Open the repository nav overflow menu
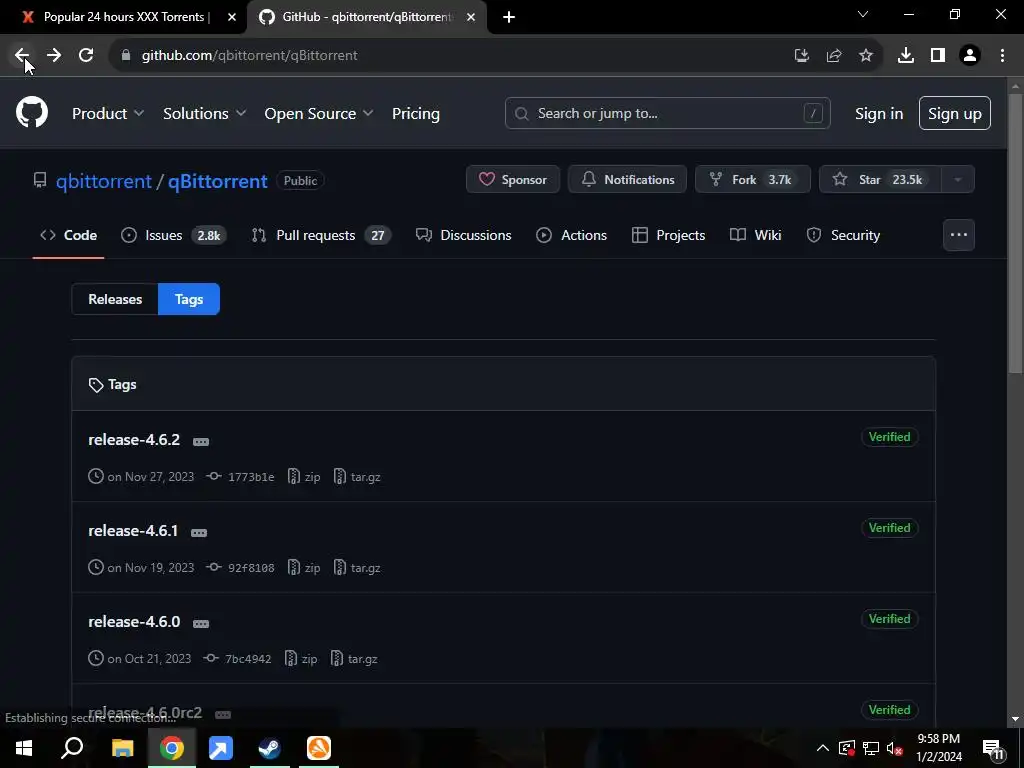This screenshot has width=1024, height=768. coord(959,235)
